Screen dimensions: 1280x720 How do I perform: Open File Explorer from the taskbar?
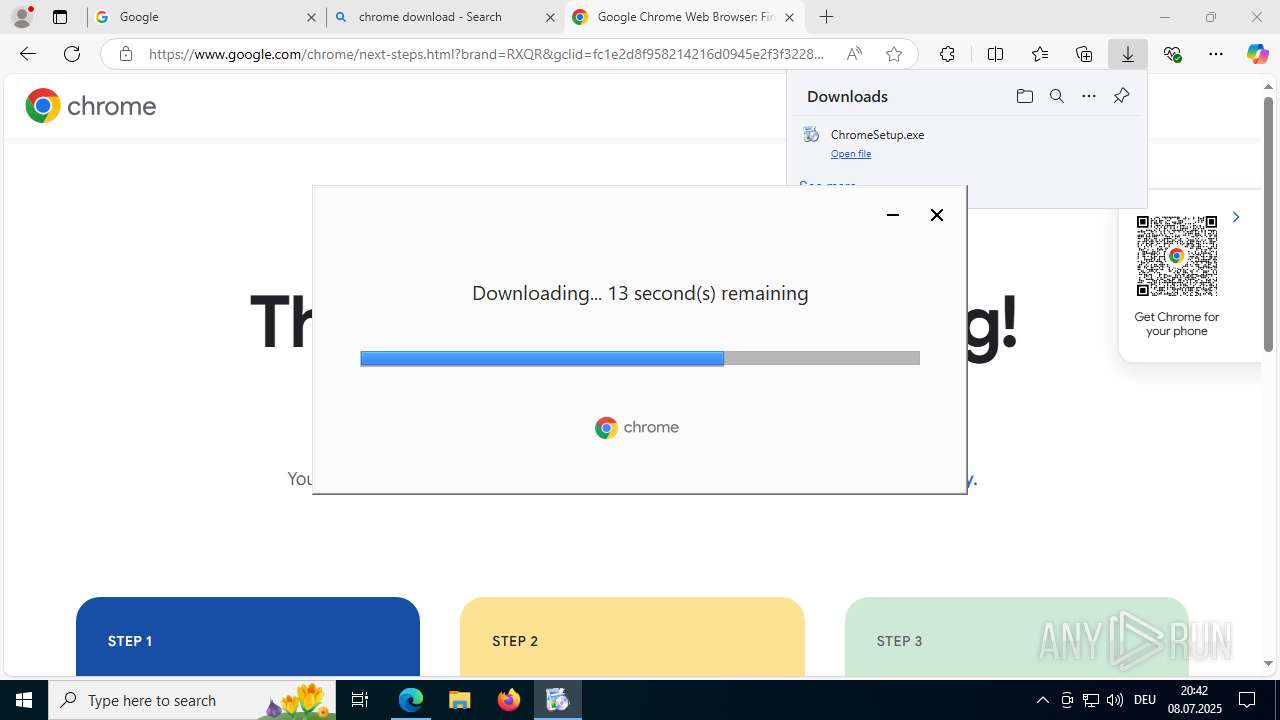click(459, 700)
